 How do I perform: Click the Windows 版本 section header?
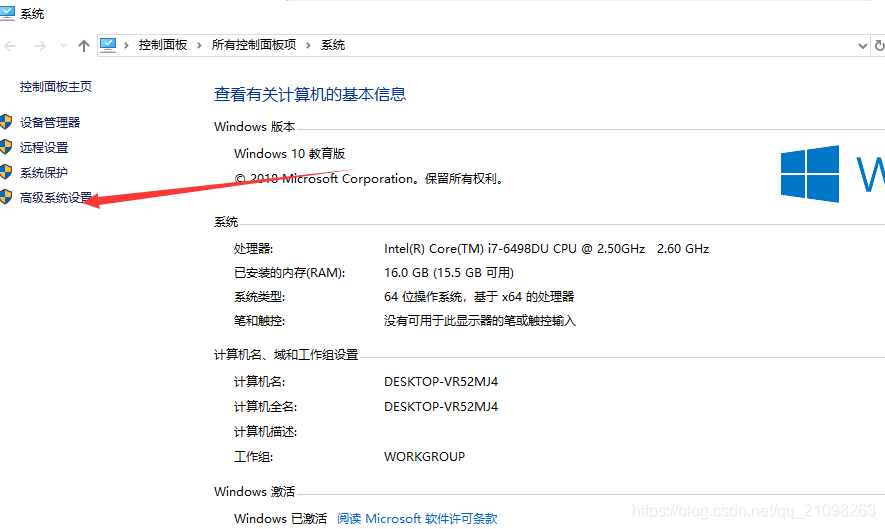[255, 126]
